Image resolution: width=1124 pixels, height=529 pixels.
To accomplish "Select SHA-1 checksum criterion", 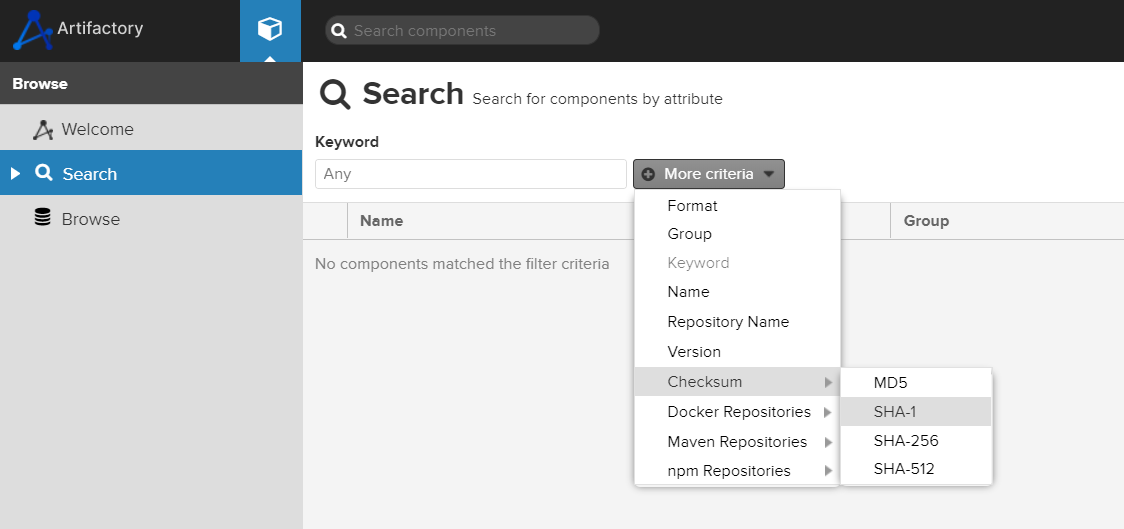I will coord(895,411).
